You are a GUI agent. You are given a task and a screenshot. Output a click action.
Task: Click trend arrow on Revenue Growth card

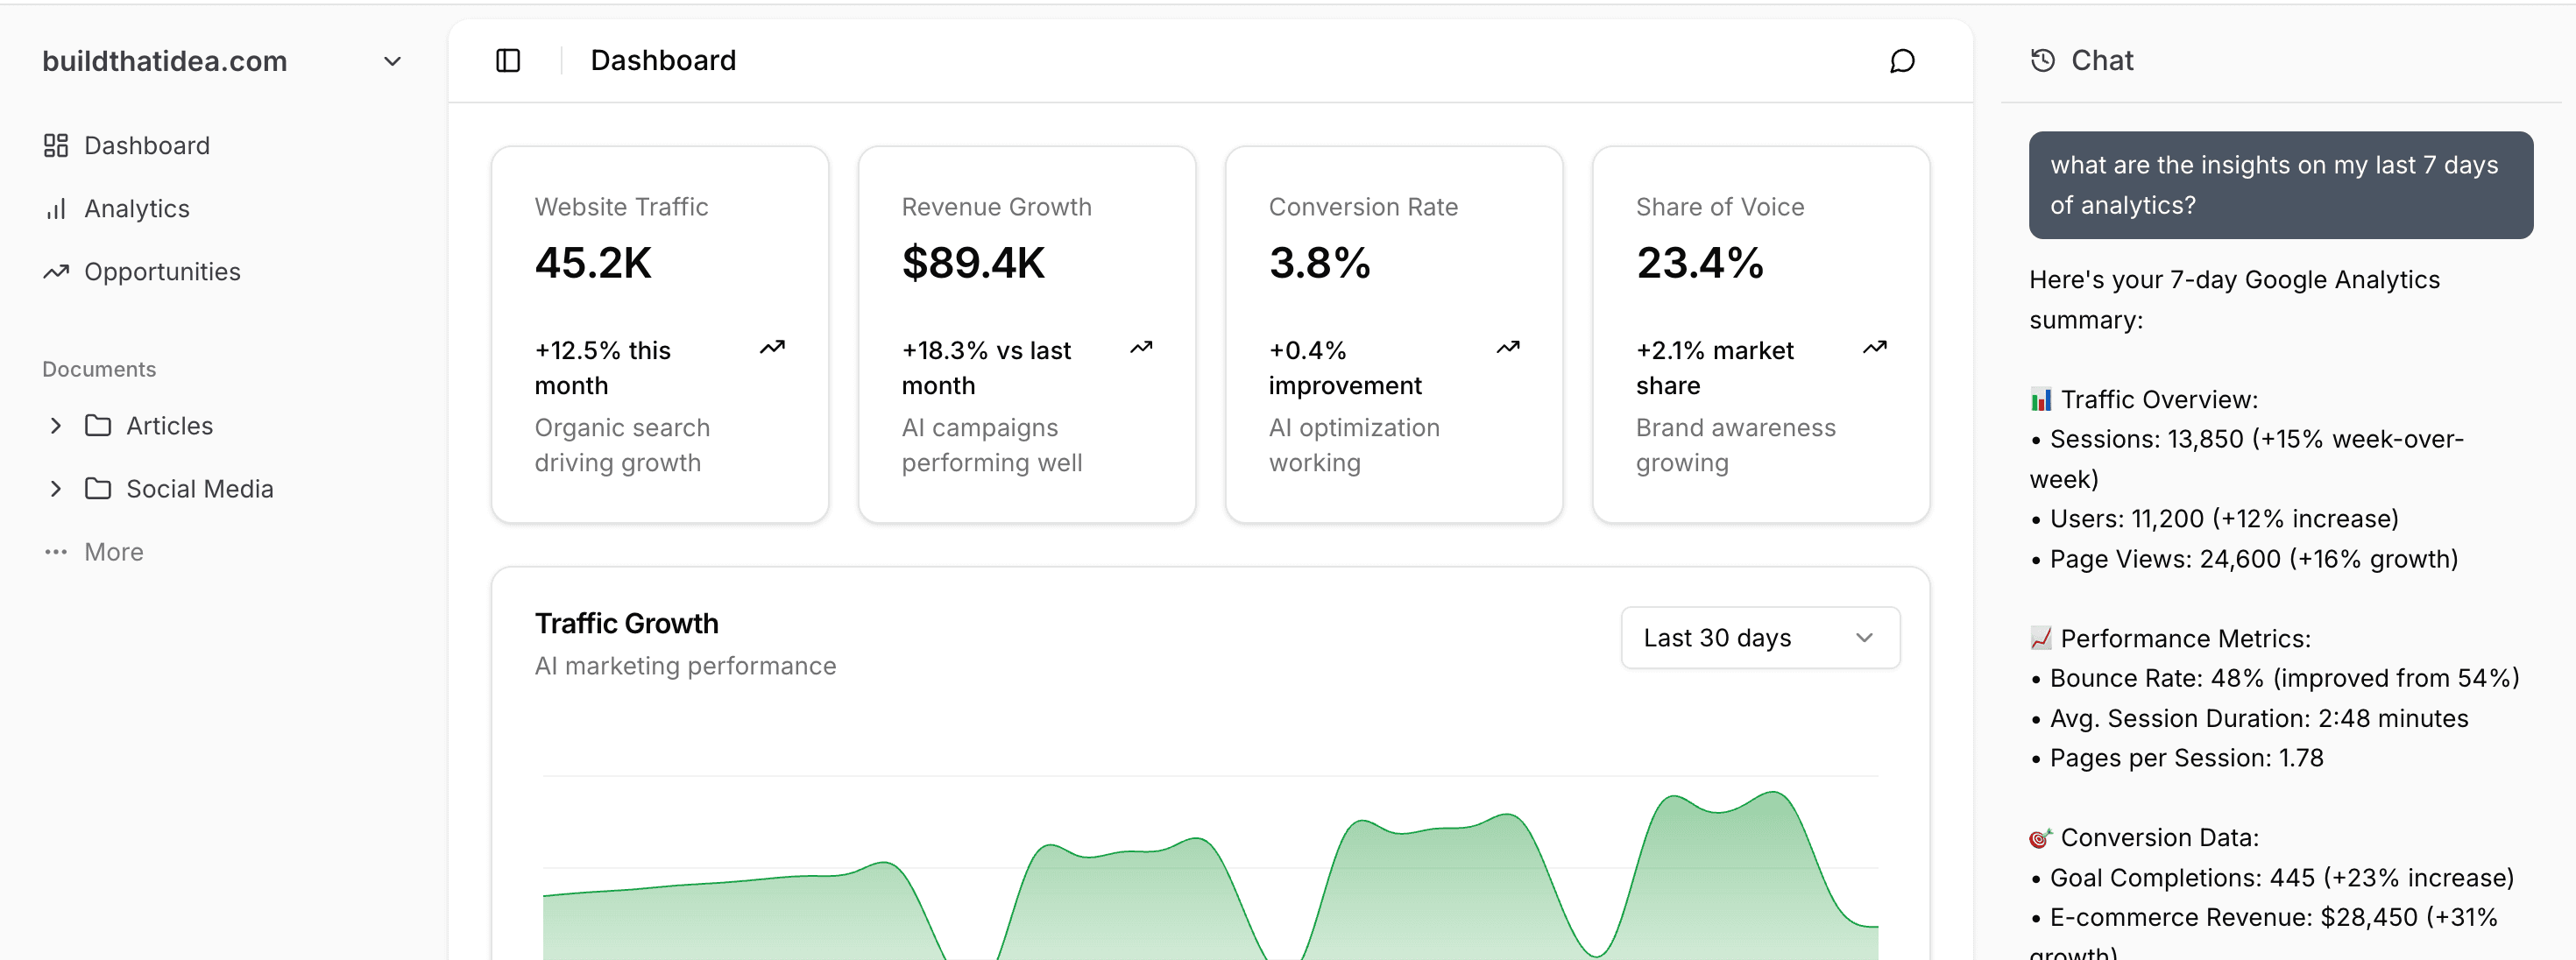pos(1141,348)
